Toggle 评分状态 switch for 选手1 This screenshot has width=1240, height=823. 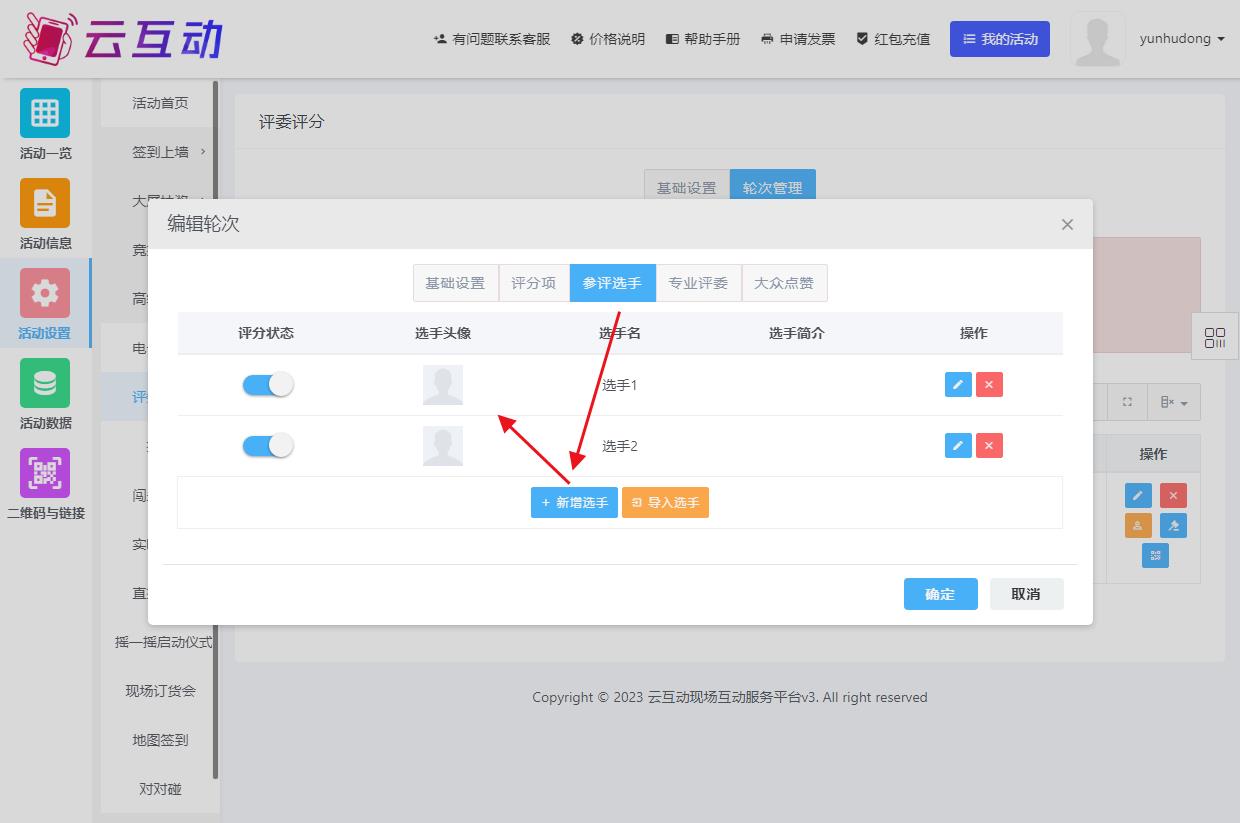coord(268,385)
